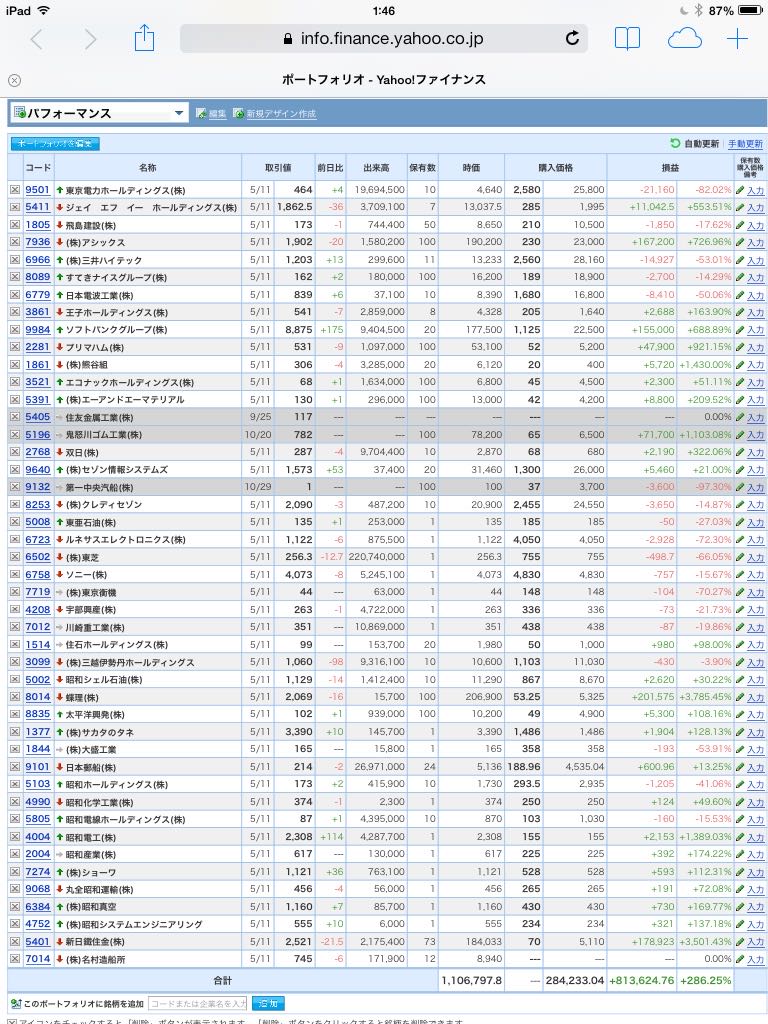Click the 名称 column header
This screenshot has width=768, height=1024.
point(148,168)
